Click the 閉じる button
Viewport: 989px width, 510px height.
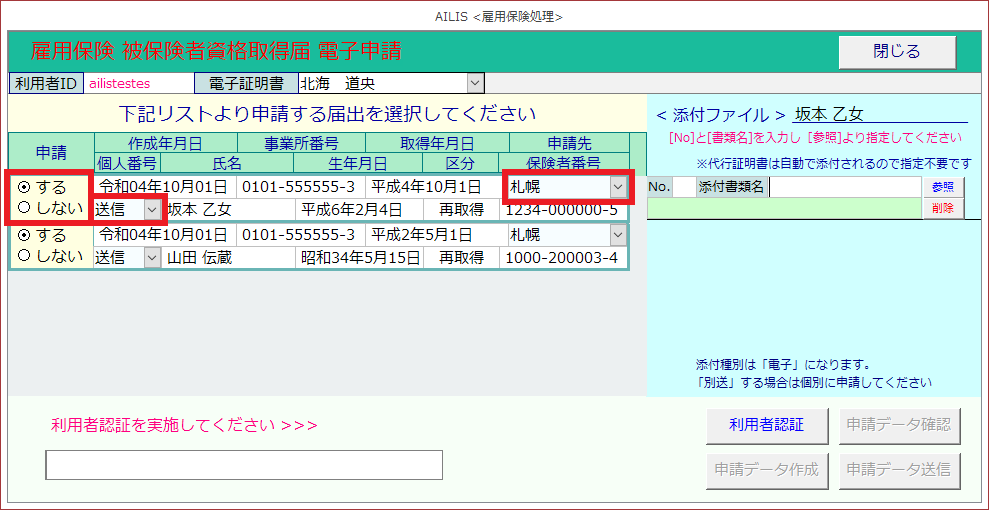pyautogui.click(x=896, y=52)
